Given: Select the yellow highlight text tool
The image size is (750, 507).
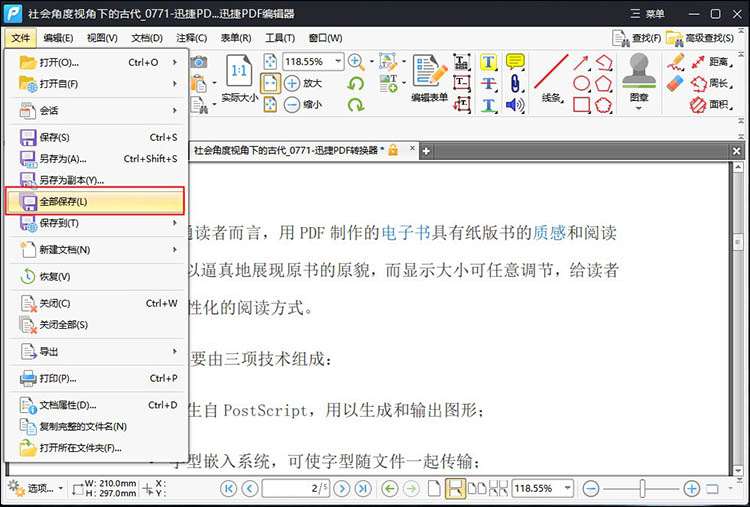Looking at the screenshot, I should (x=488, y=62).
